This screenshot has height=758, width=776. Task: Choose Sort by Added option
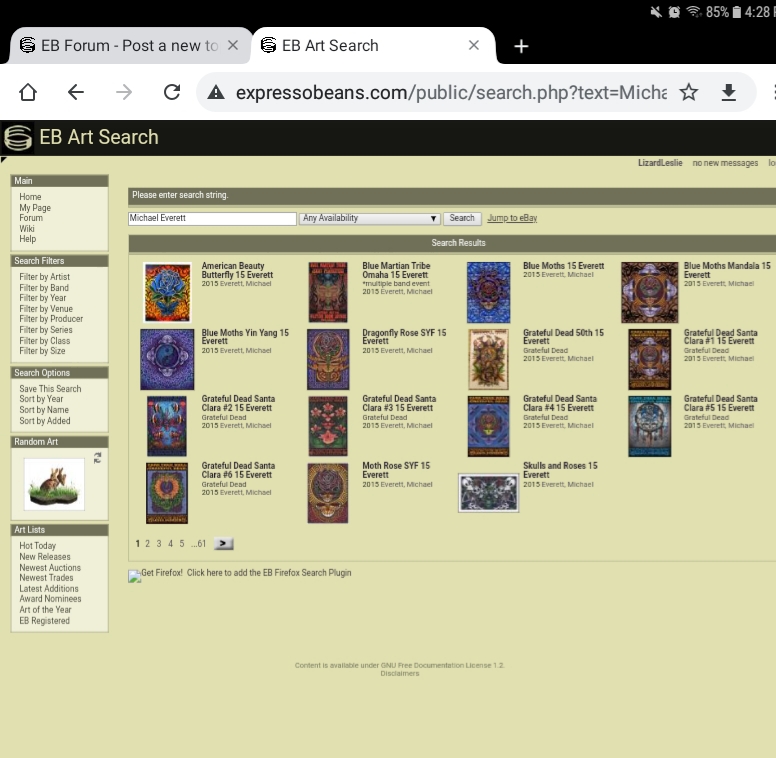point(45,421)
